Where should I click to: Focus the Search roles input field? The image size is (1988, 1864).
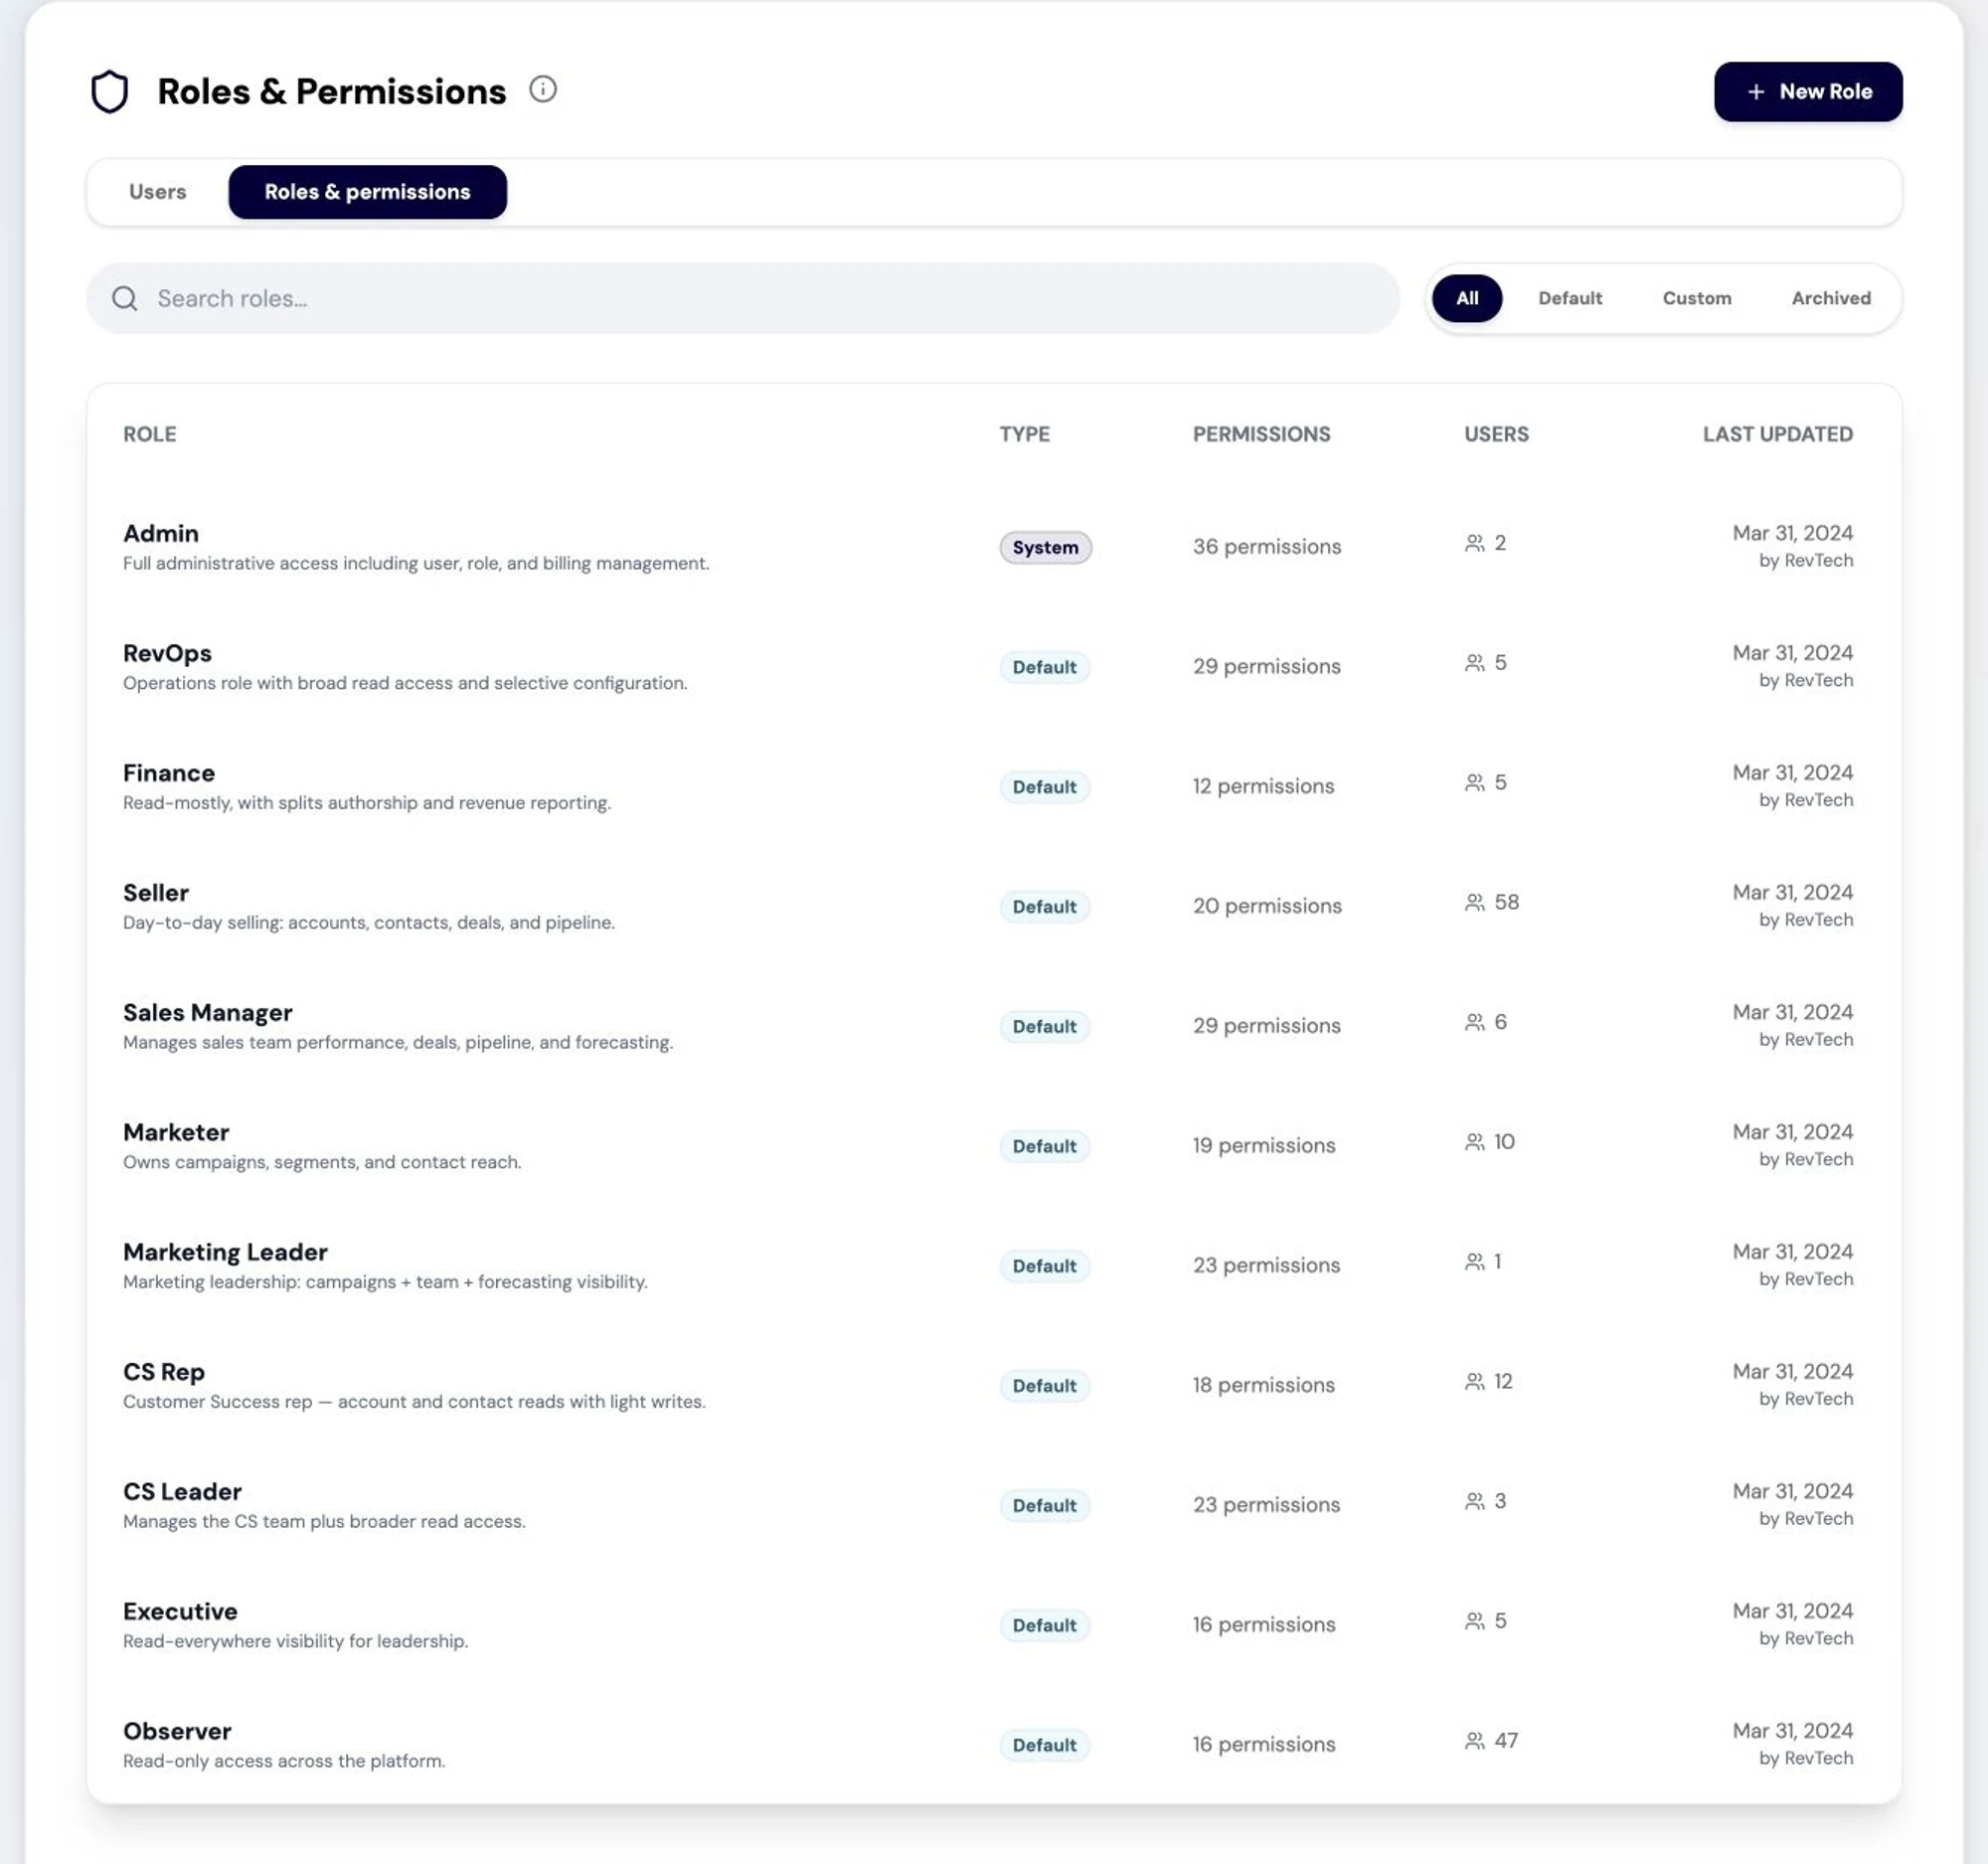[x=743, y=298]
